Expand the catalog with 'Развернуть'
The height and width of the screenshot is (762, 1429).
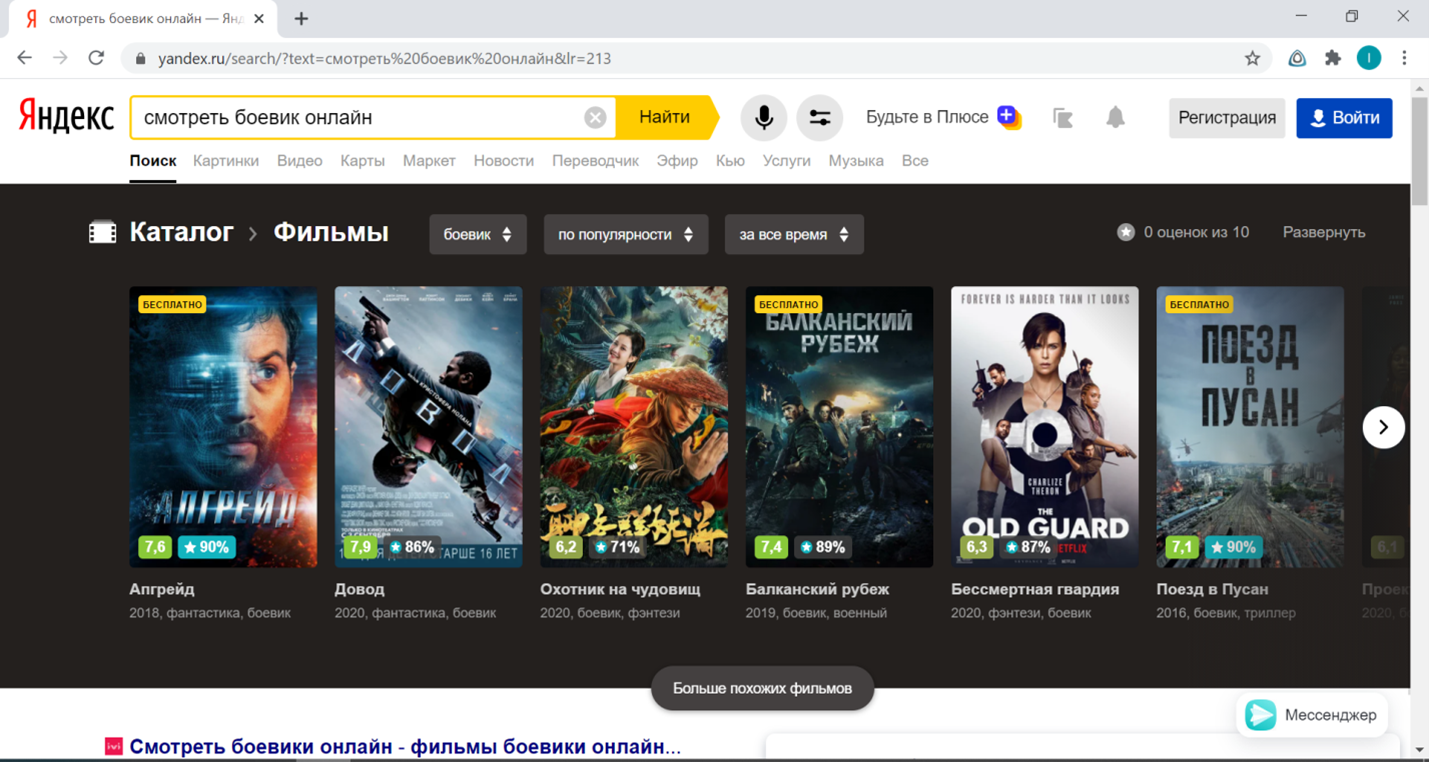[x=1324, y=232]
